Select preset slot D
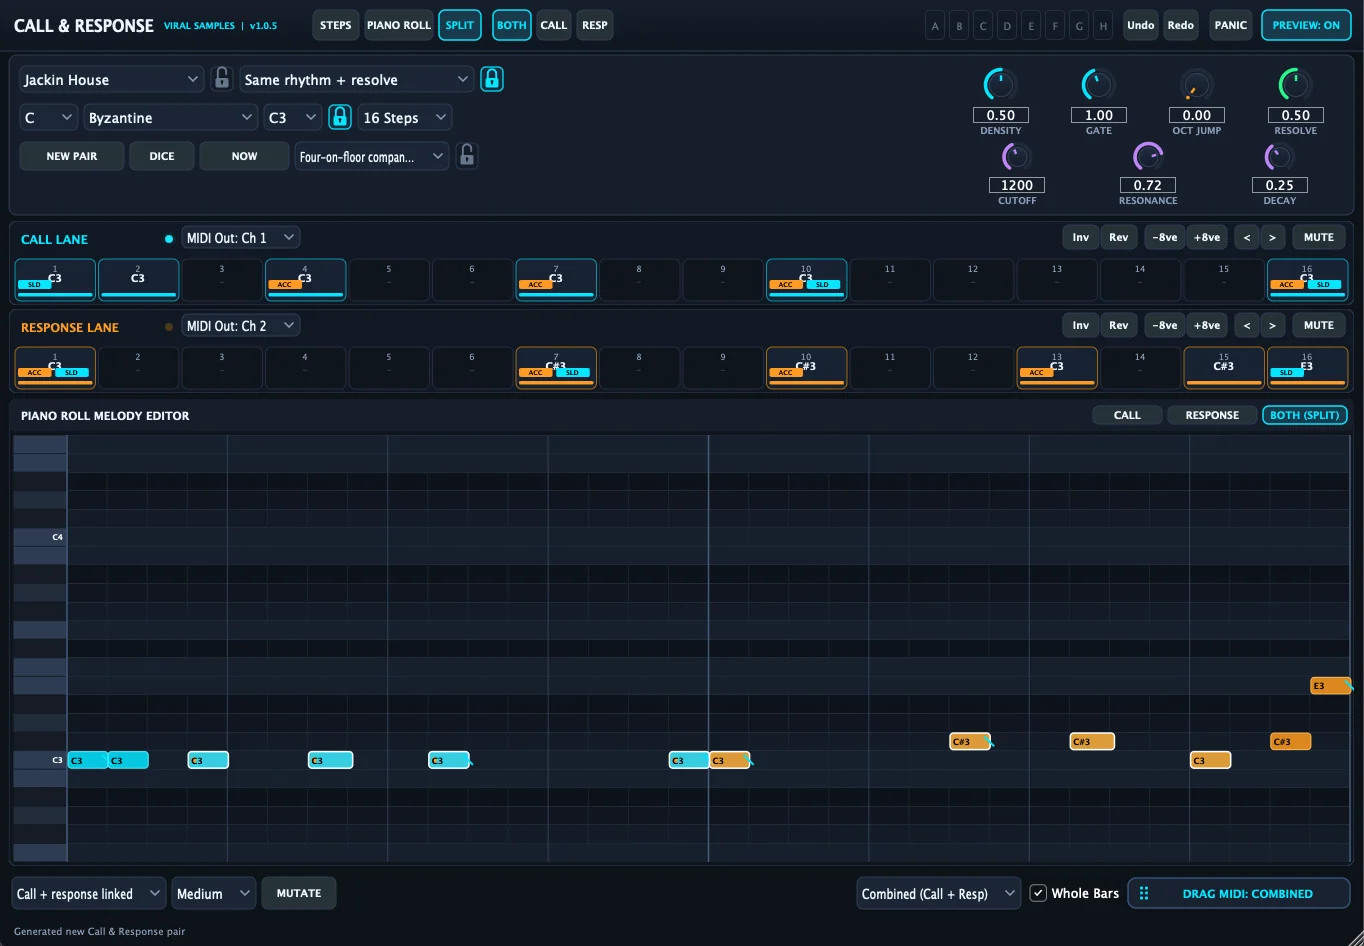 [x=1007, y=26]
